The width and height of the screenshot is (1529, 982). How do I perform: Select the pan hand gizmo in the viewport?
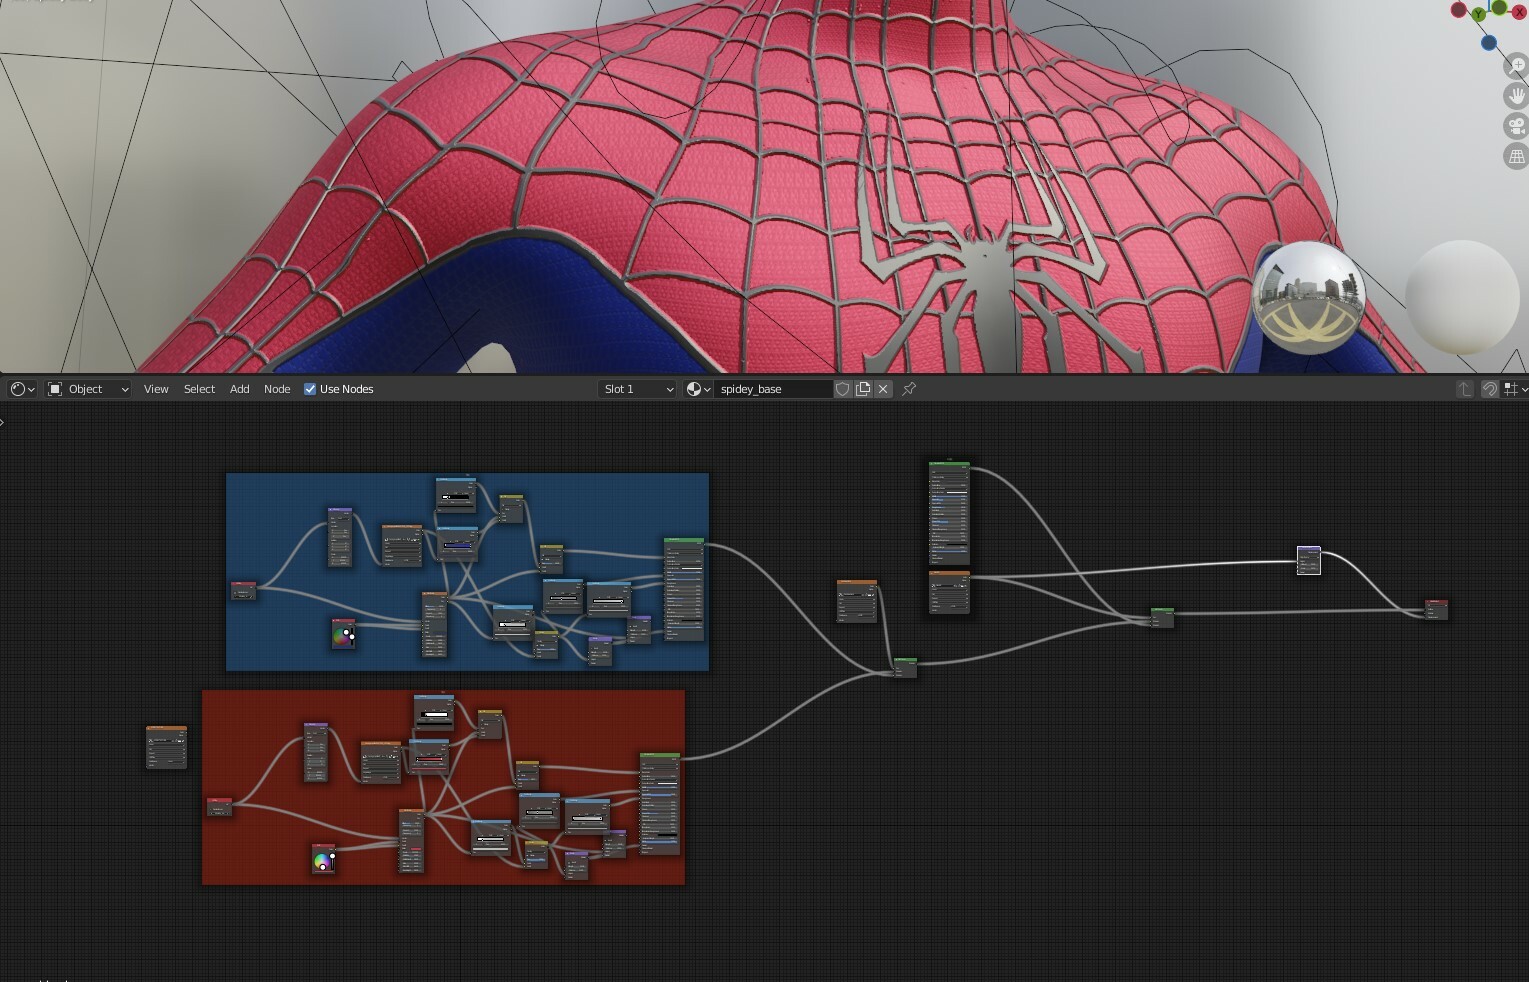1518,95
